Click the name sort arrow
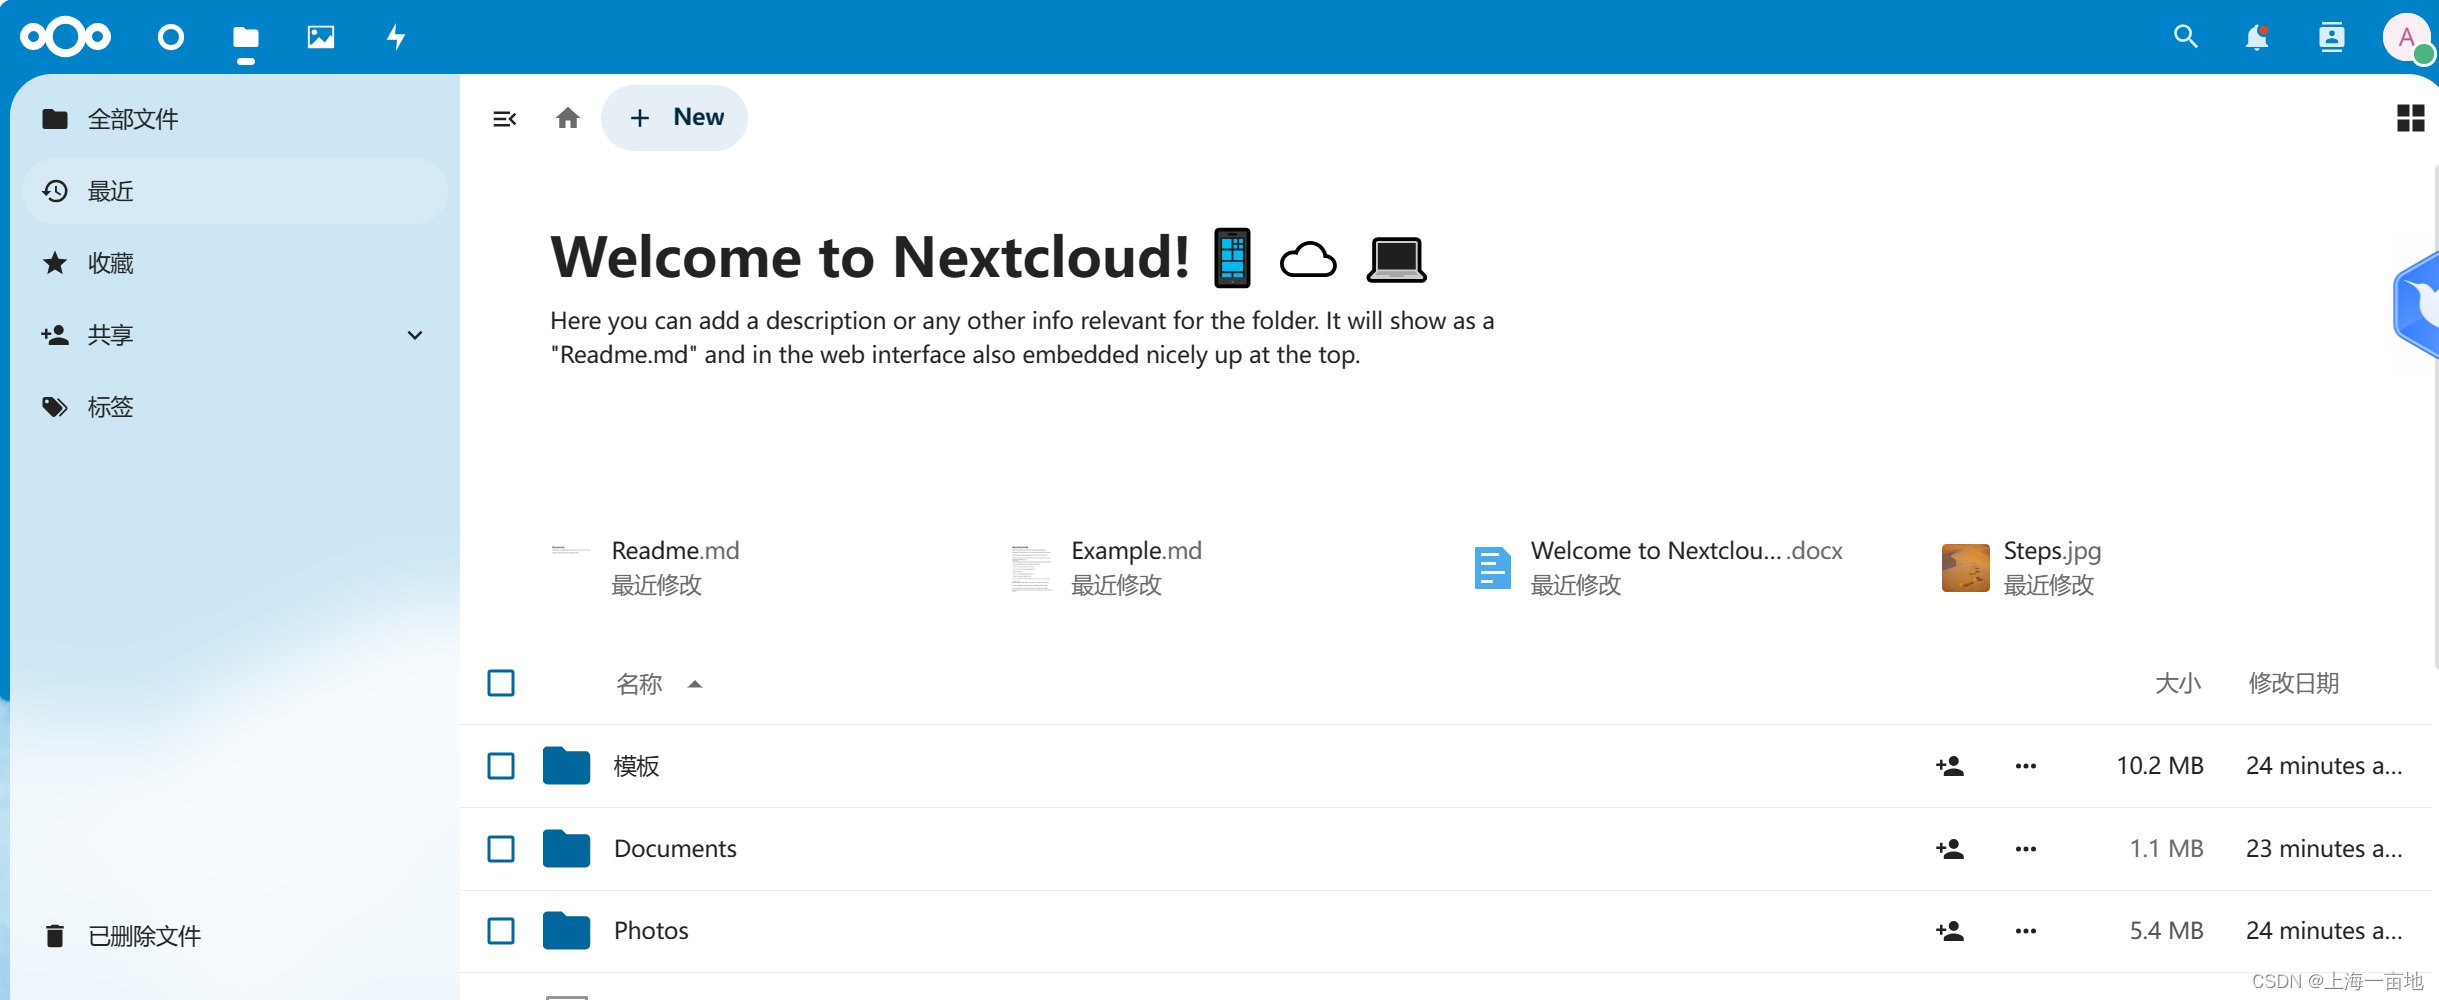 (x=695, y=684)
